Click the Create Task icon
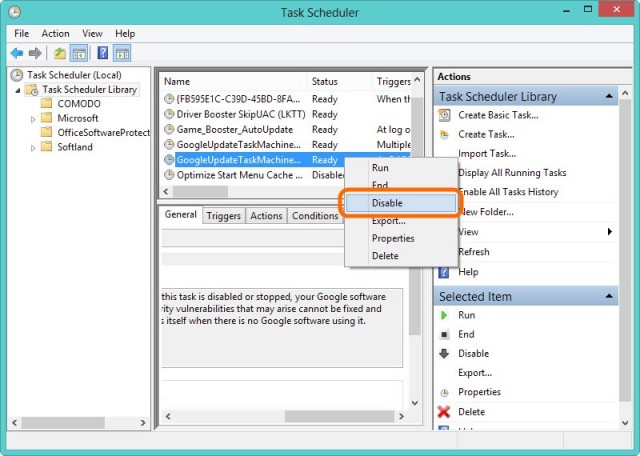The image size is (640, 456). [444, 134]
